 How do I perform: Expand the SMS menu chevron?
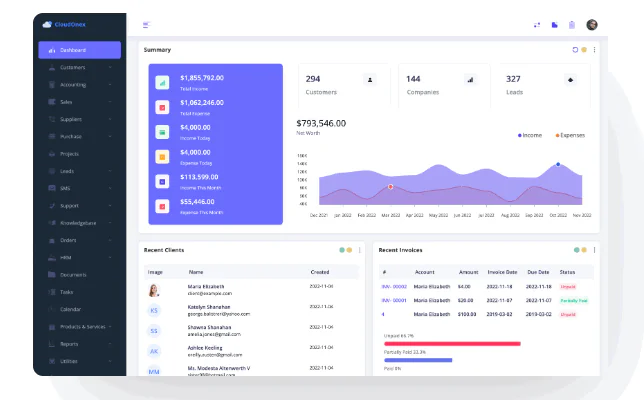[x=110, y=188]
